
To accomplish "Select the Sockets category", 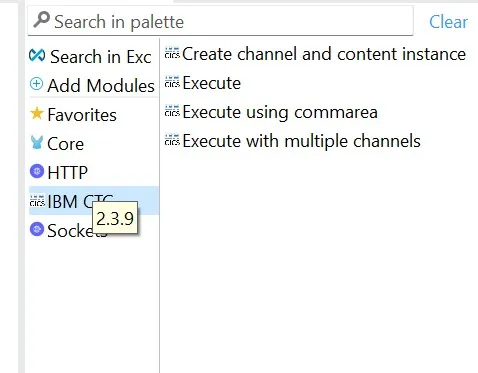I will (77, 231).
